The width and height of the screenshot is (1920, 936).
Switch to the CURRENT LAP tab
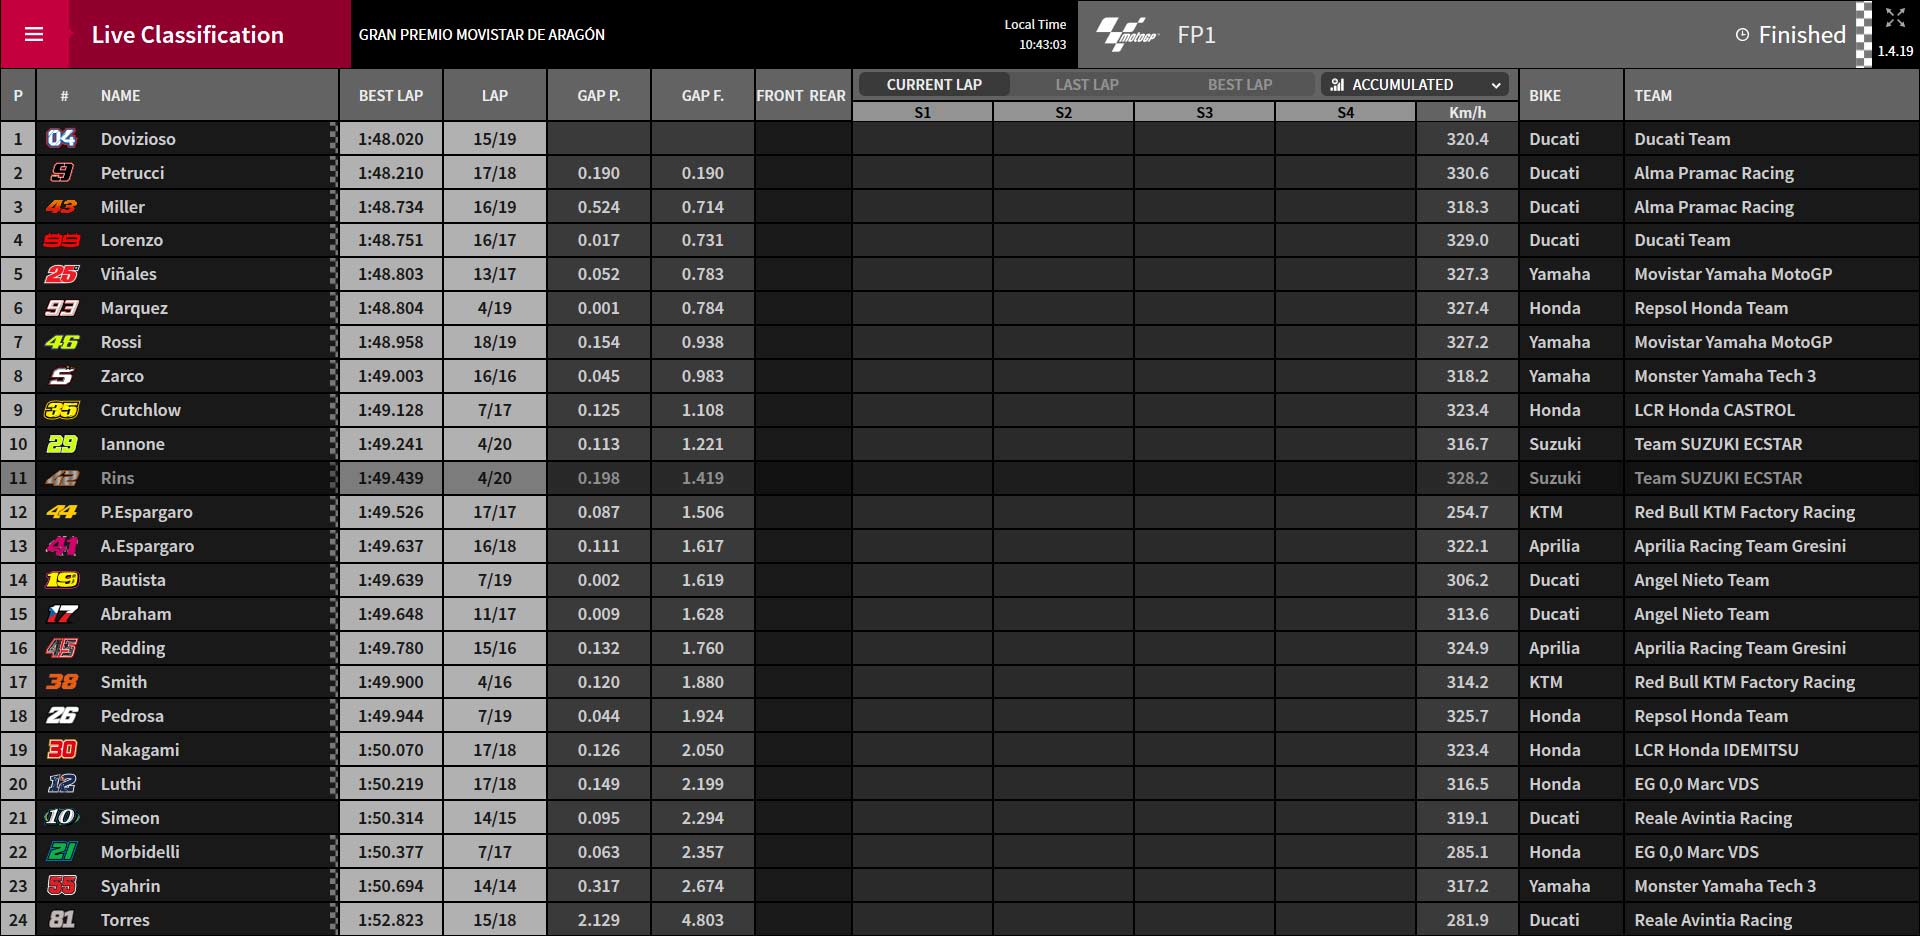tap(934, 85)
